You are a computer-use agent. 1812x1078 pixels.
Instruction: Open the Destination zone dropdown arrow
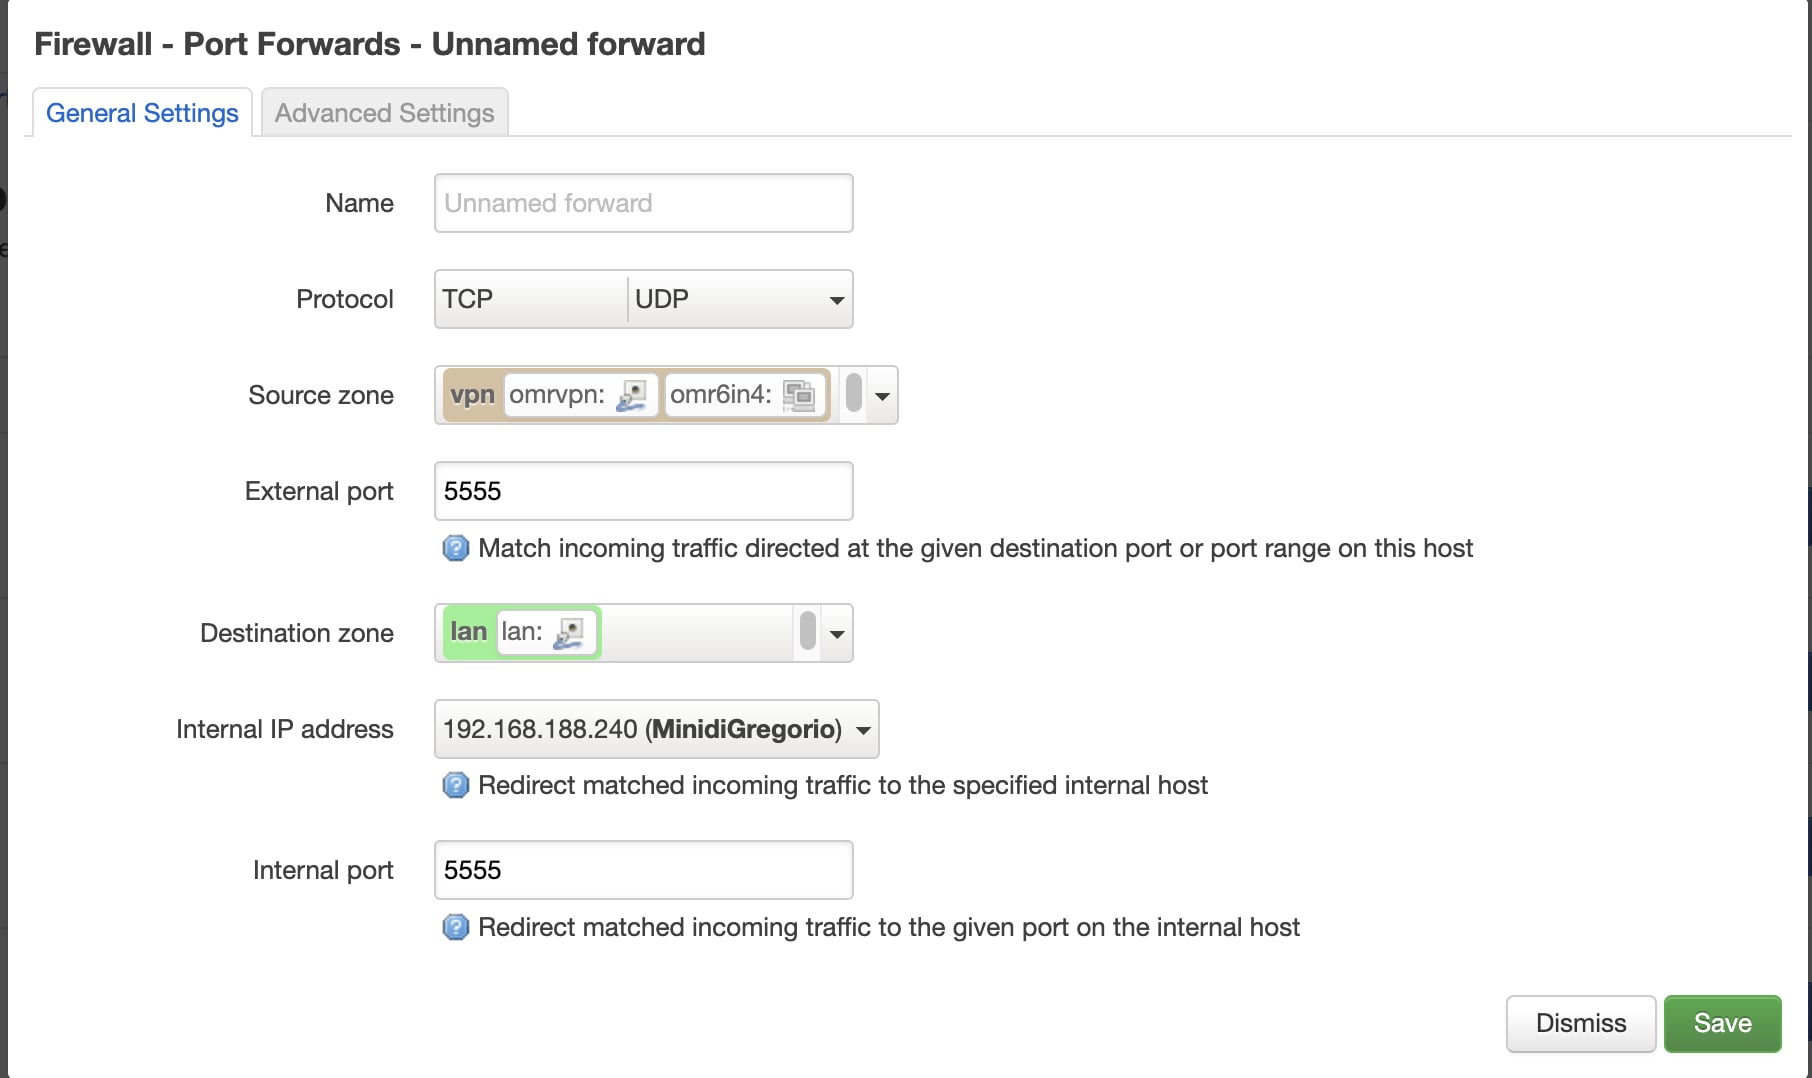(837, 634)
